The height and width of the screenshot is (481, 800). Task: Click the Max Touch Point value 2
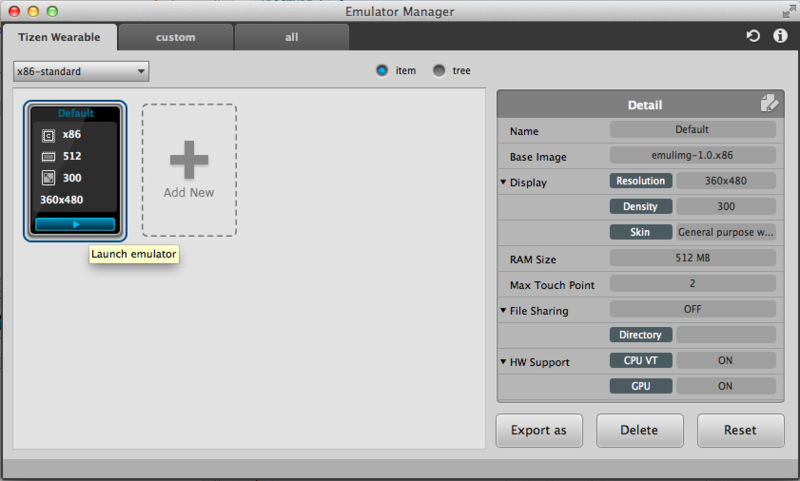click(x=692, y=284)
